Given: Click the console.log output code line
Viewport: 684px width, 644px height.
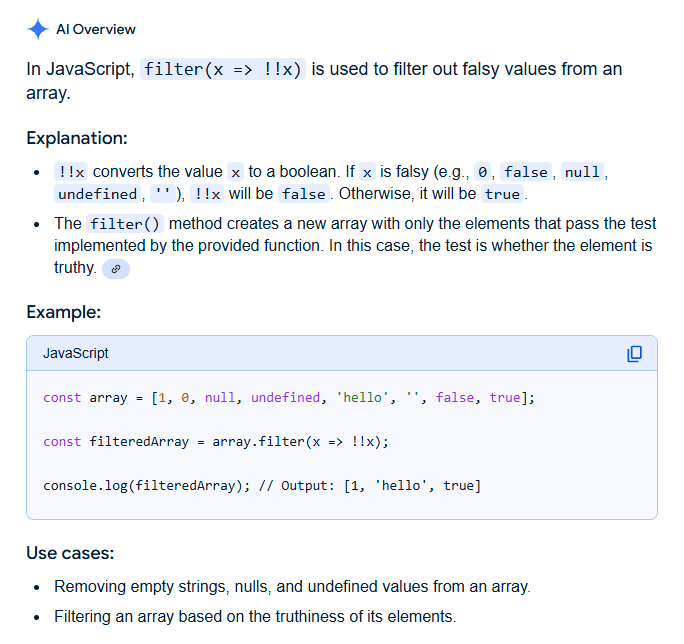Looking at the screenshot, I should pyautogui.click(x=262, y=486).
